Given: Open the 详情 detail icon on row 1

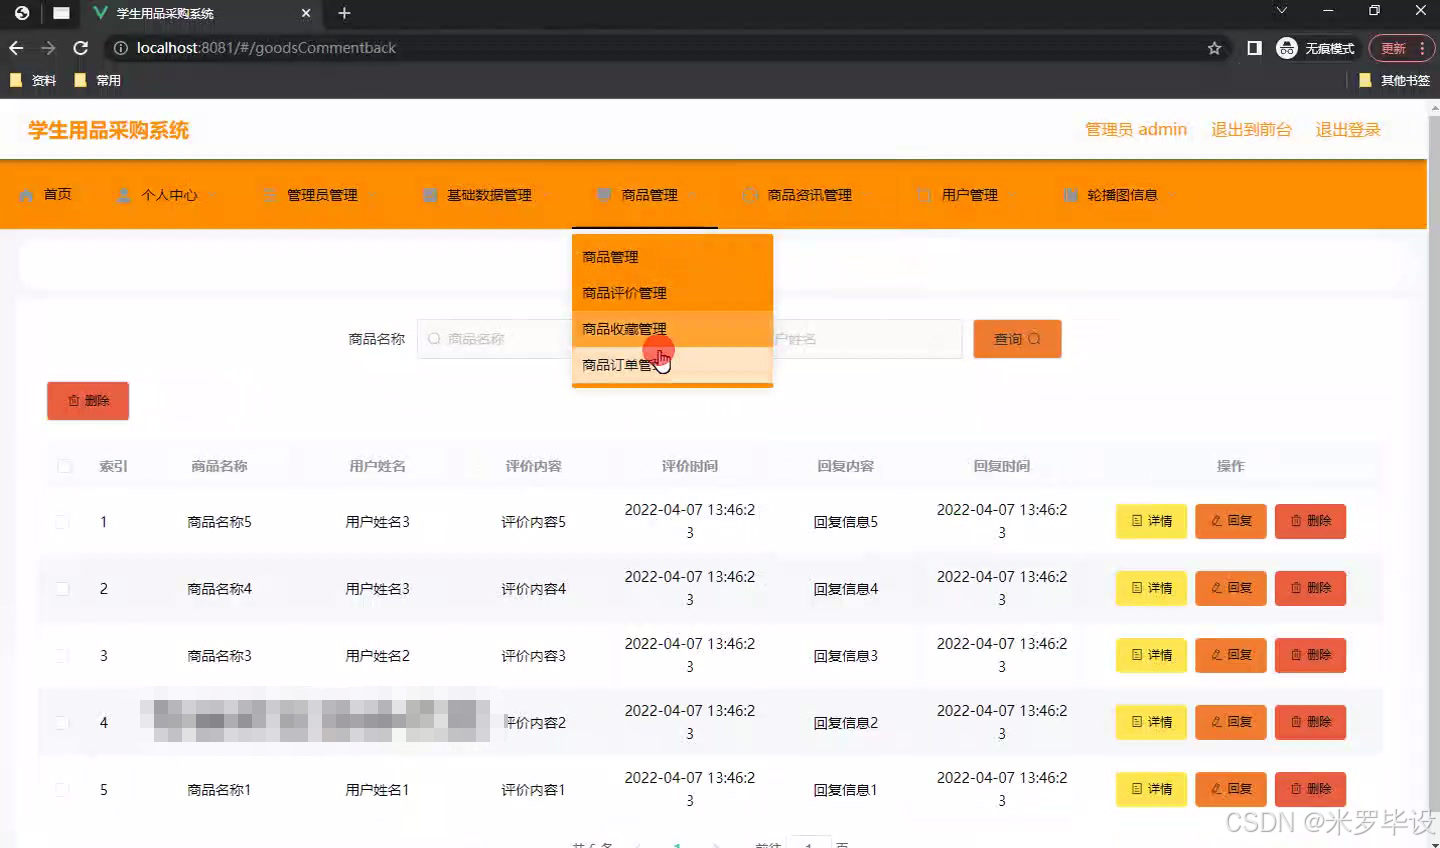Looking at the screenshot, I should pos(1135,521).
